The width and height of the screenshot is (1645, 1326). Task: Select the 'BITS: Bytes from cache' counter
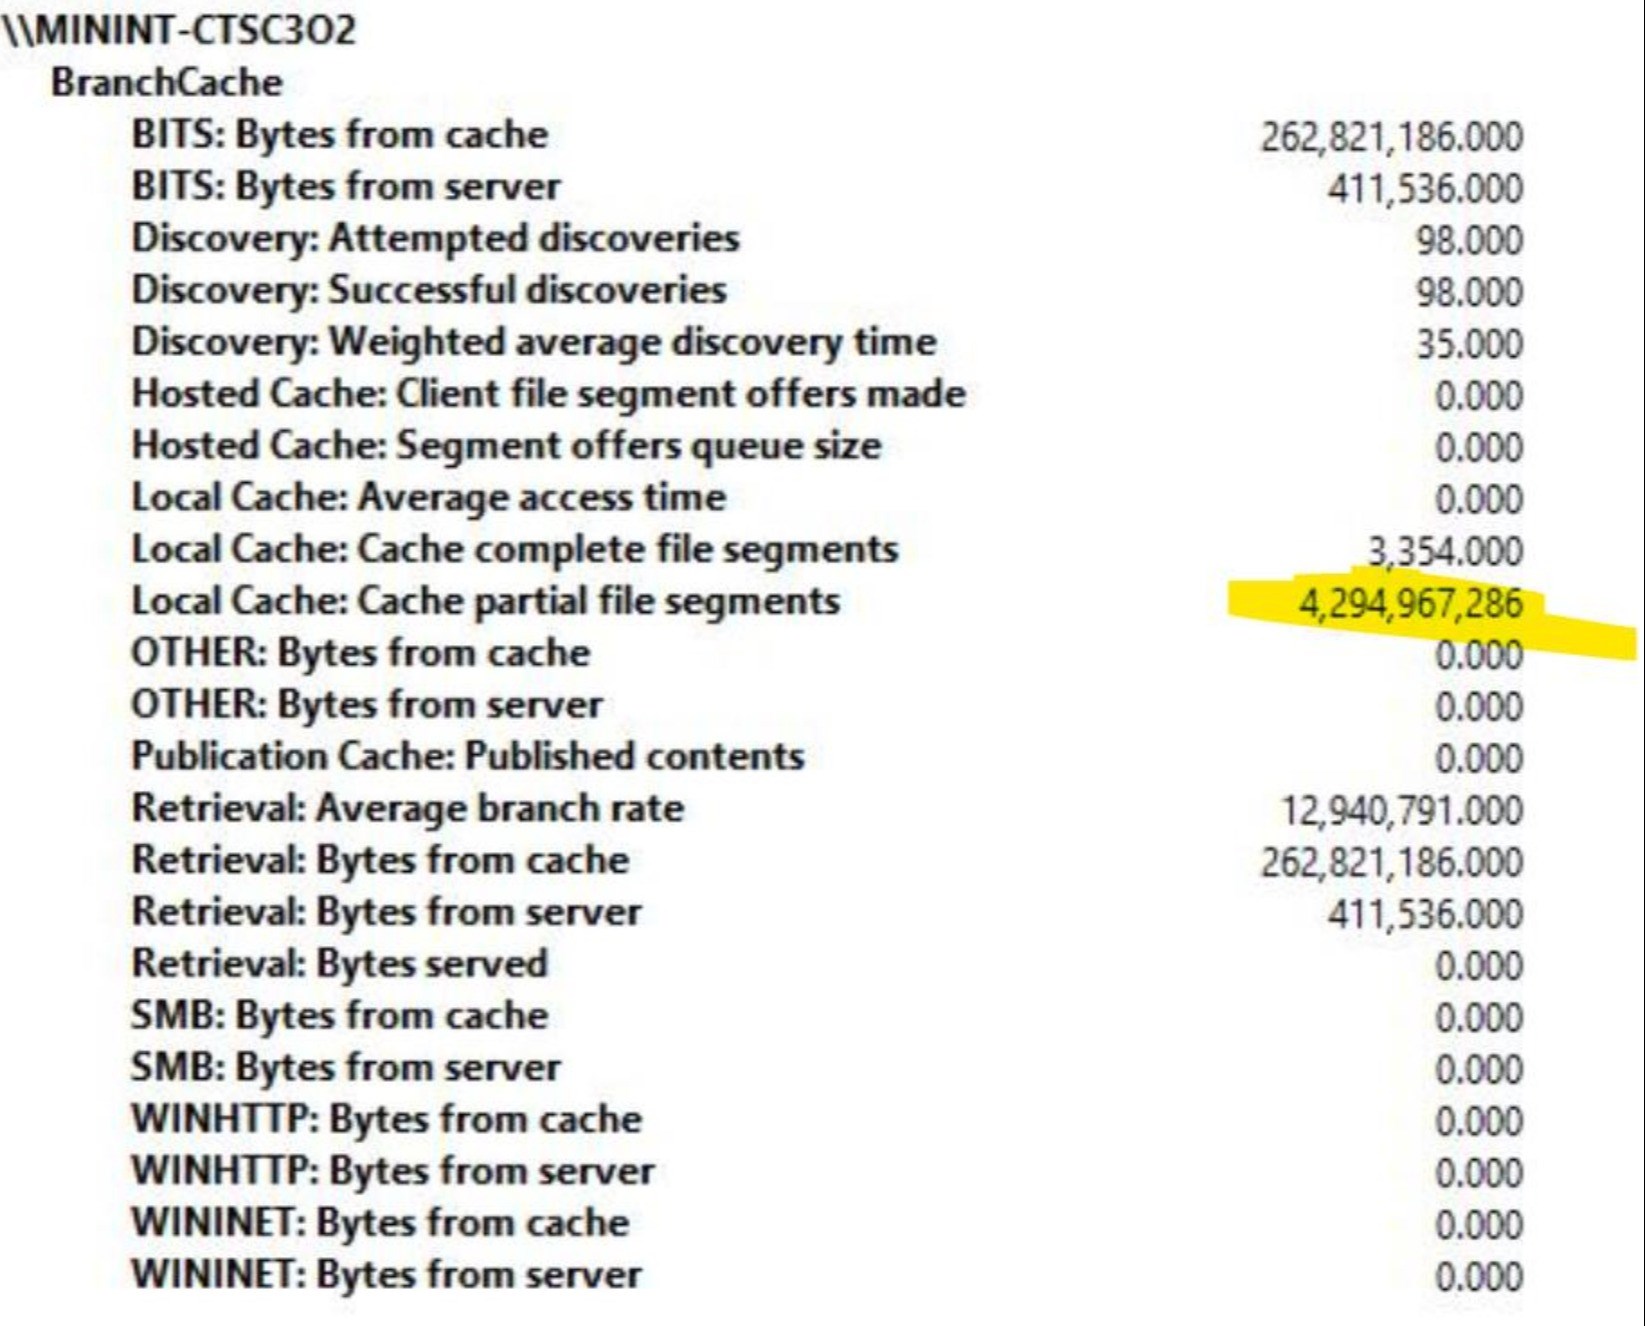pyautogui.click(x=340, y=135)
